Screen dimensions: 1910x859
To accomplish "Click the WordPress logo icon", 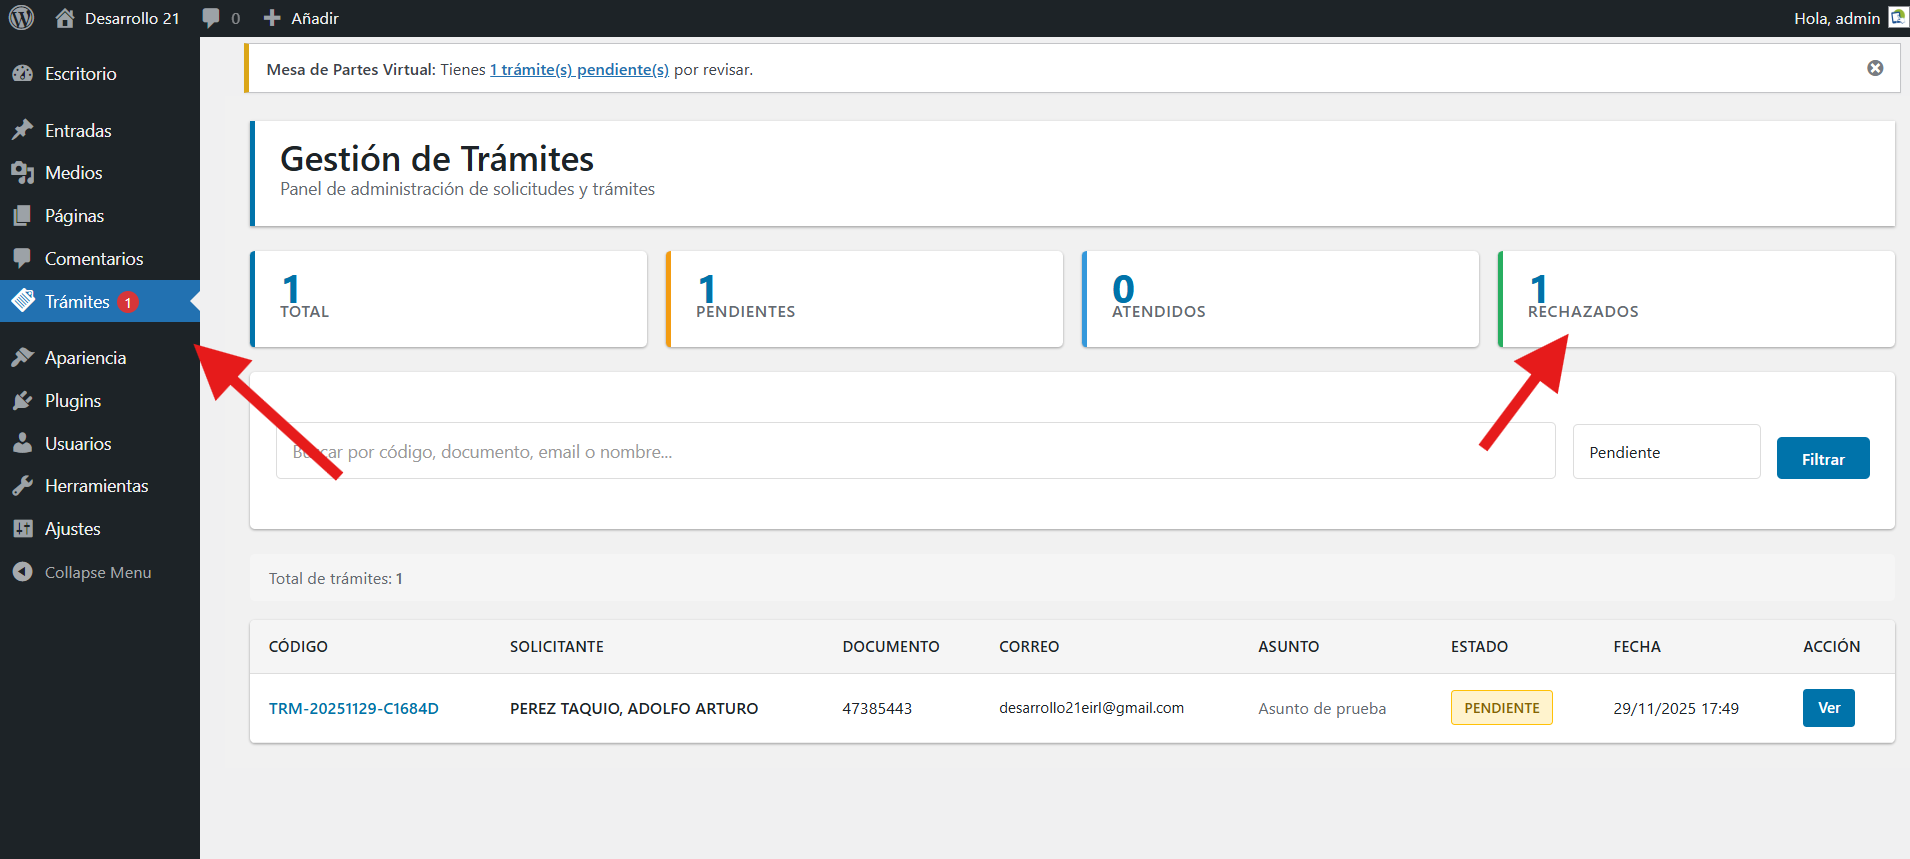I will tap(21, 18).
